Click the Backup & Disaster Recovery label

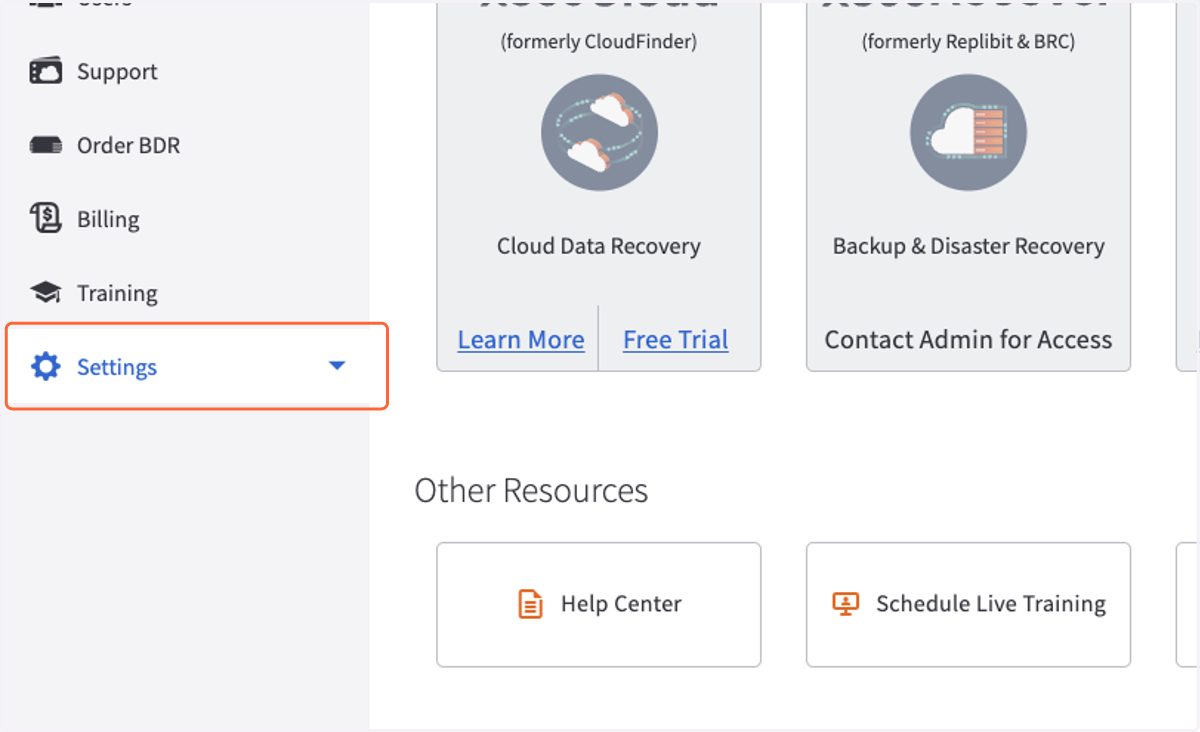tap(968, 246)
